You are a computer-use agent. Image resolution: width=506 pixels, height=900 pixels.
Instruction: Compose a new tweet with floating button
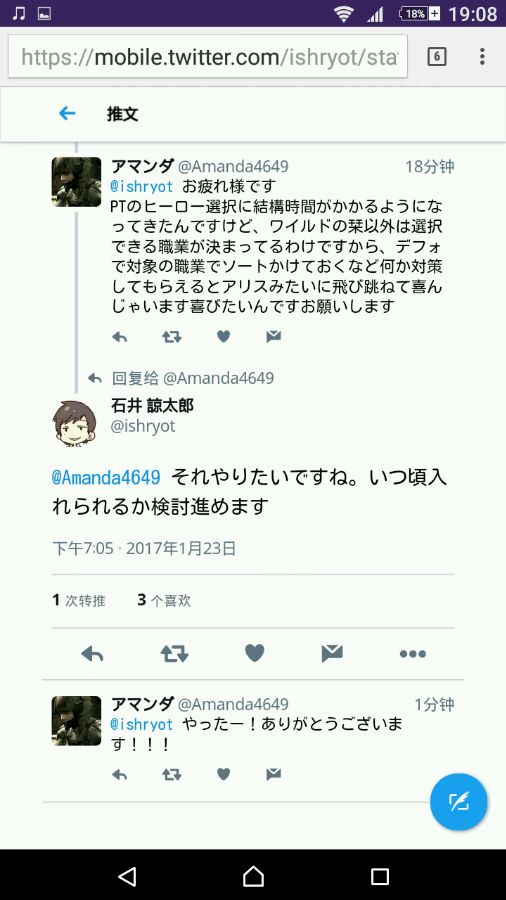click(x=458, y=802)
